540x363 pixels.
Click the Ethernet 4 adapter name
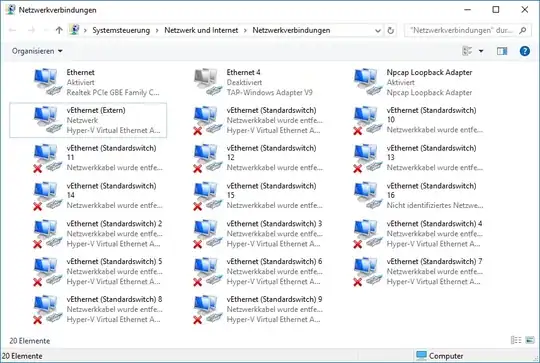tap(243, 72)
